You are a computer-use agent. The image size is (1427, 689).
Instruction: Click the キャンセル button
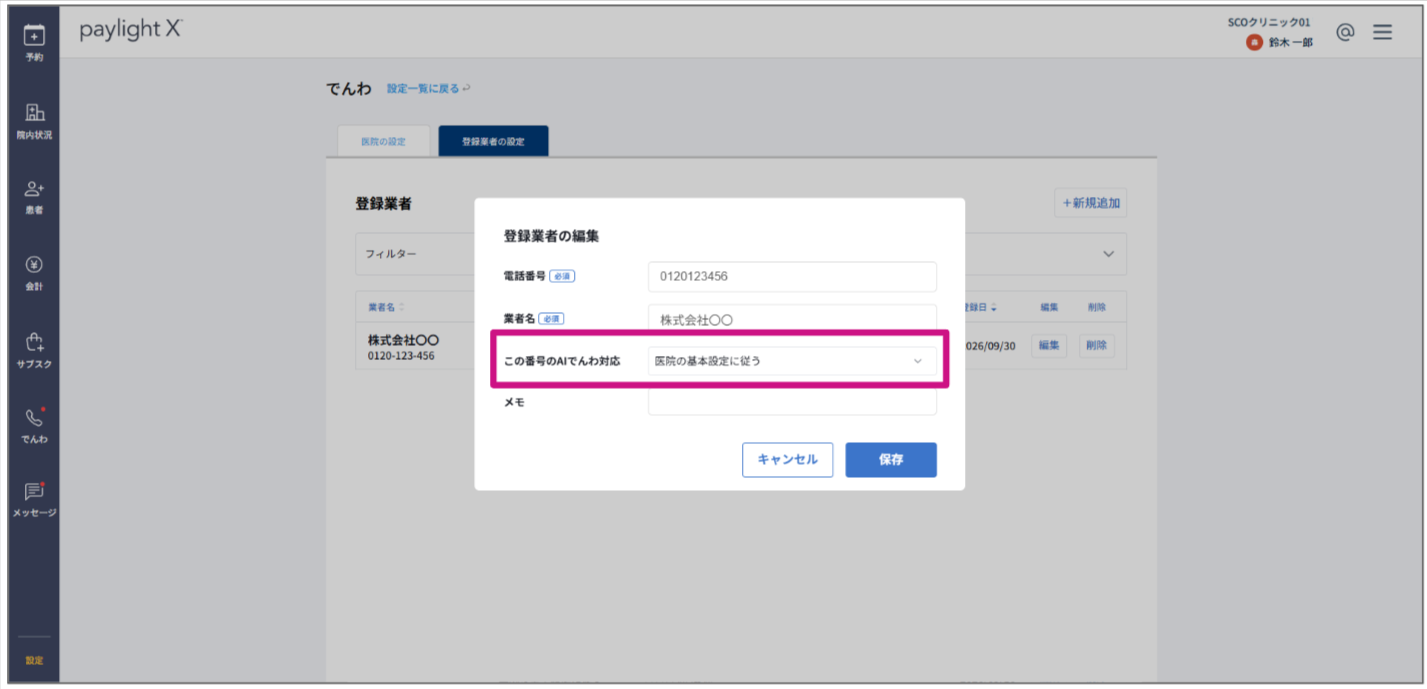click(787, 460)
